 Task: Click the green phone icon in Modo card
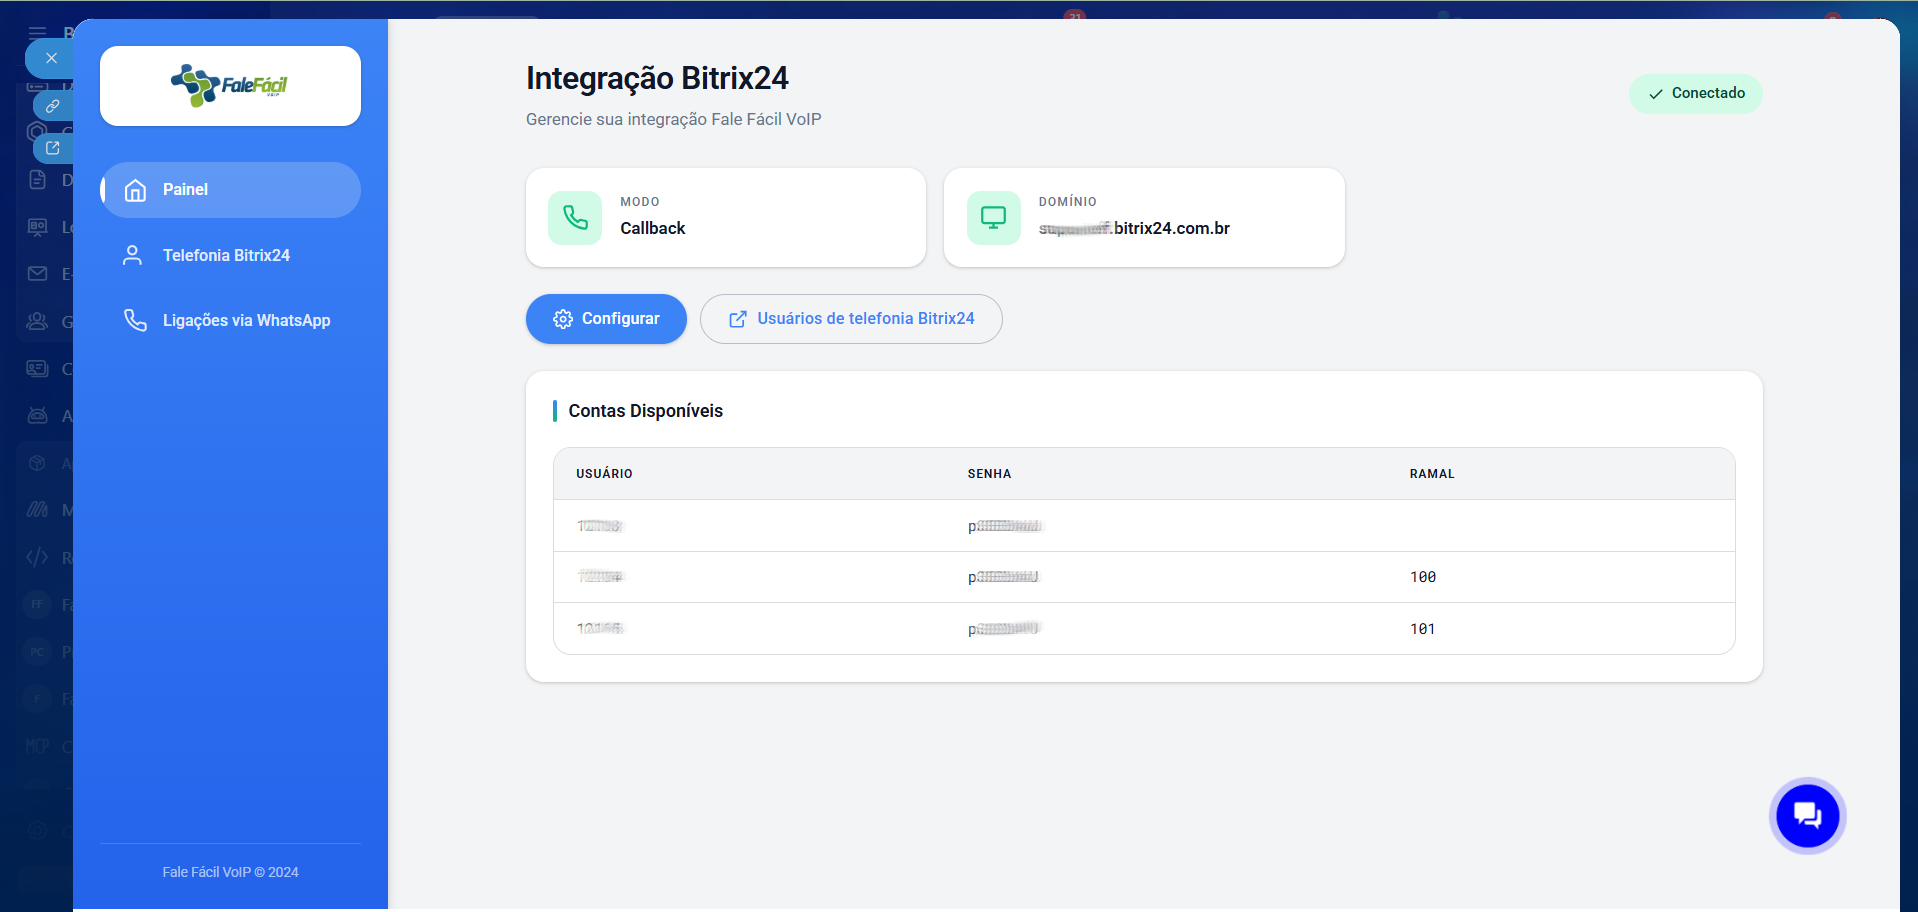pyautogui.click(x=575, y=218)
